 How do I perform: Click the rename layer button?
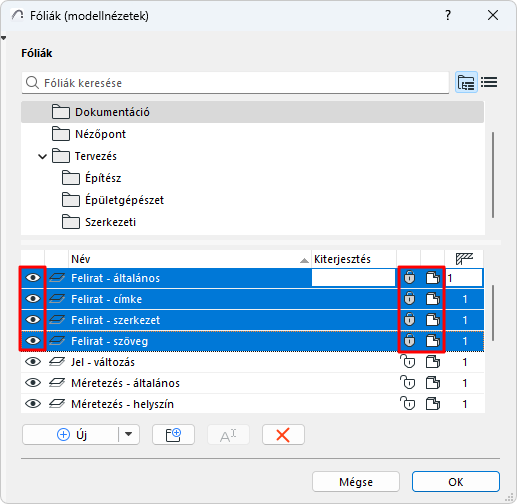(228, 434)
